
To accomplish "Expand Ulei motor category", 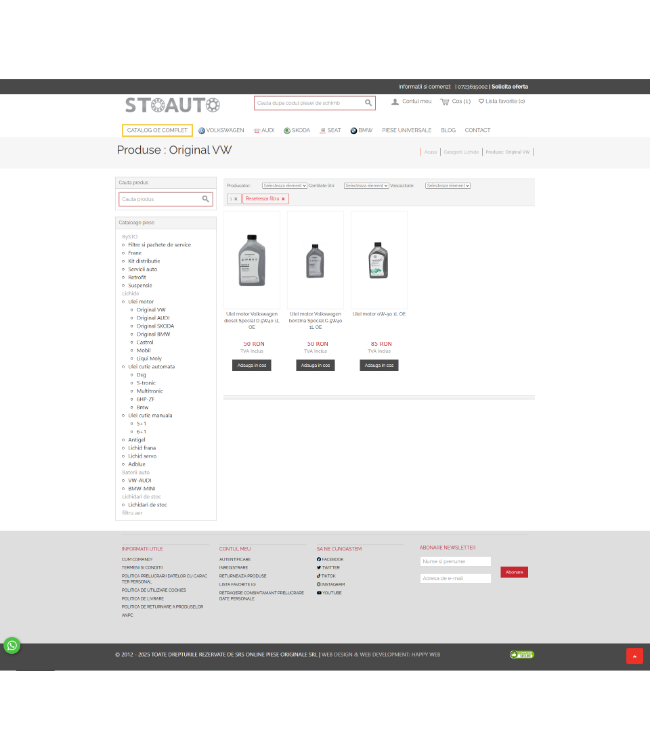I will pyautogui.click(x=141, y=302).
